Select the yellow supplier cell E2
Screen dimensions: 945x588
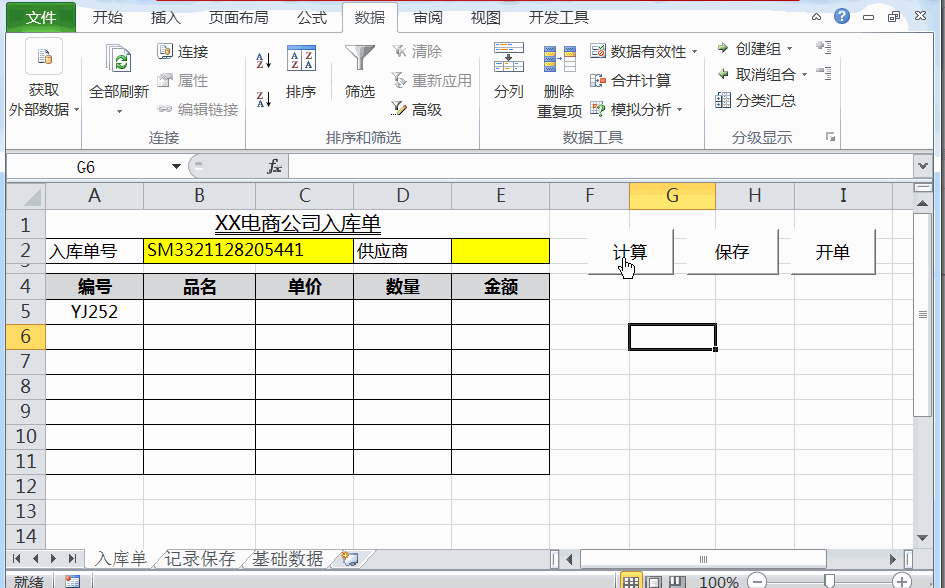pyautogui.click(x=500, y=251)
